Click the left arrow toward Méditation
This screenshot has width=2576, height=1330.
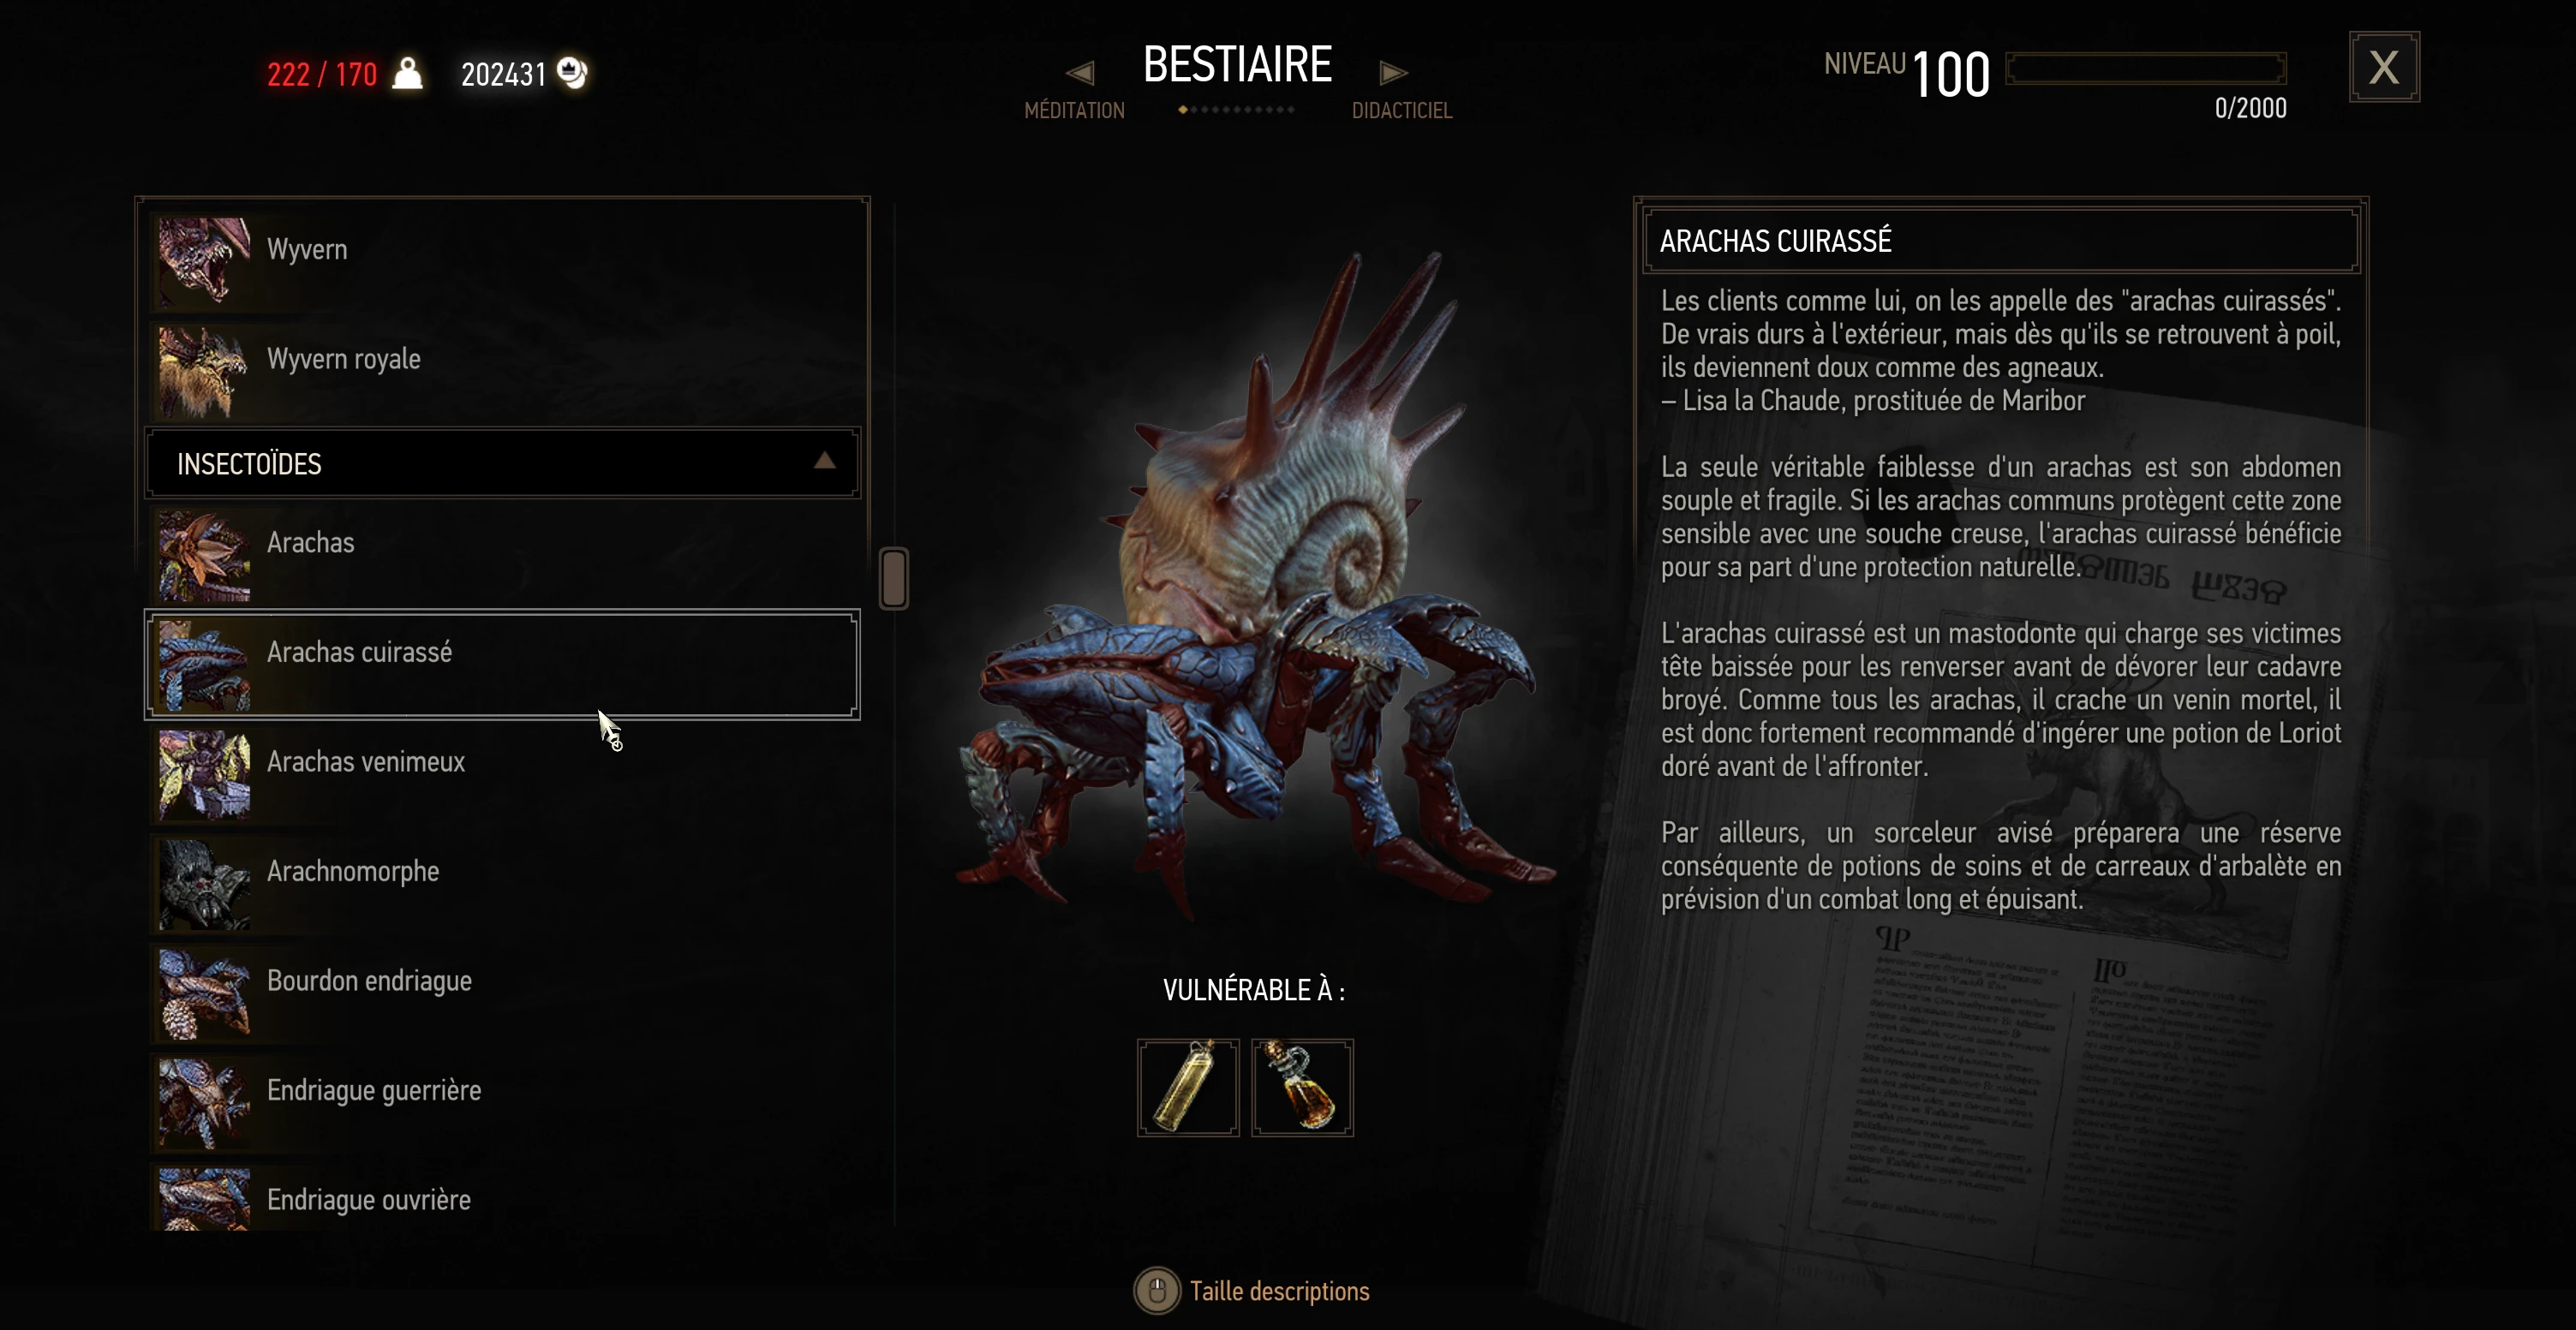(x=1080, y=72)
